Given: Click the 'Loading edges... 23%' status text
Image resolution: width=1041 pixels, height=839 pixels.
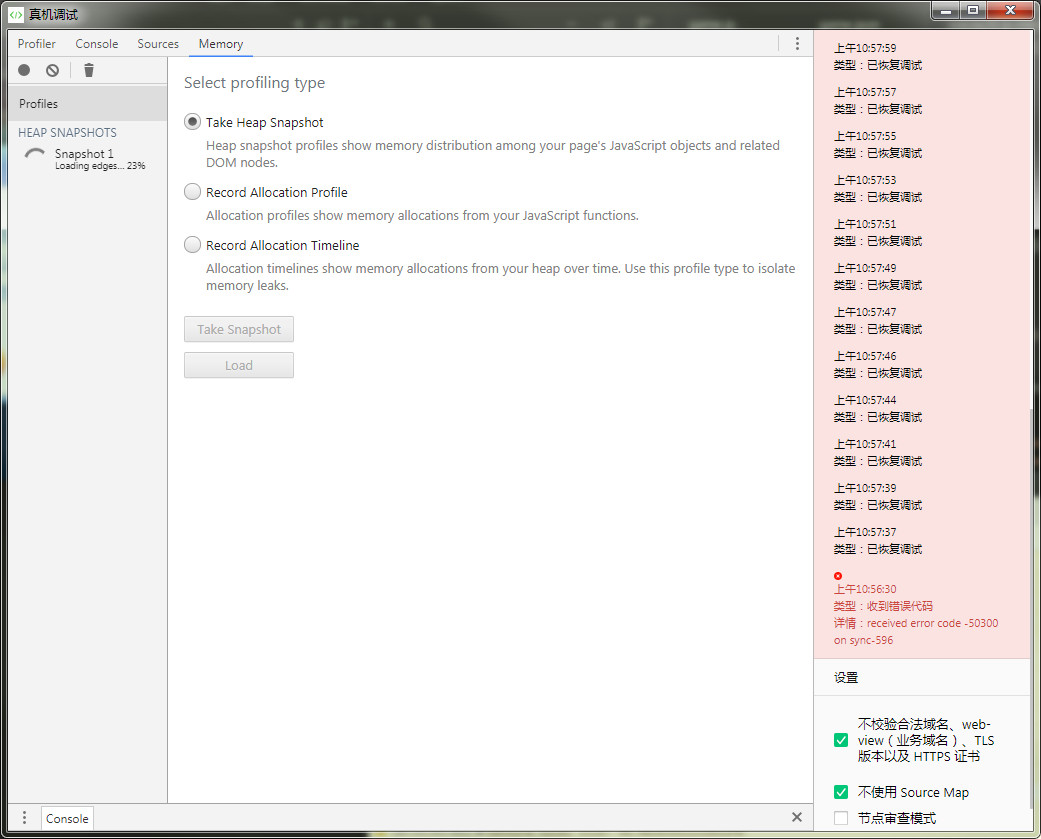Looking at the screenshot, I should pyautogui.click(x=100, y=166).
